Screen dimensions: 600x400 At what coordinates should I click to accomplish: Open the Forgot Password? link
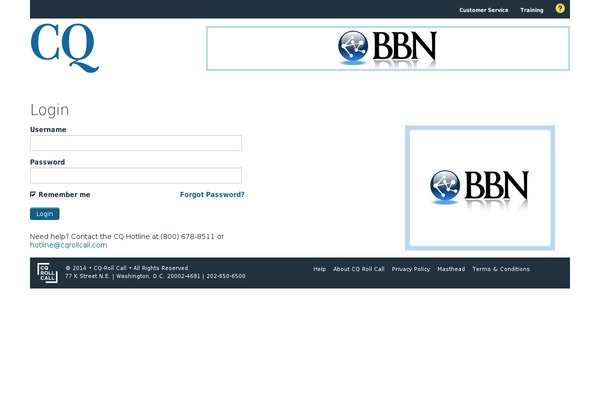point(212,194)
